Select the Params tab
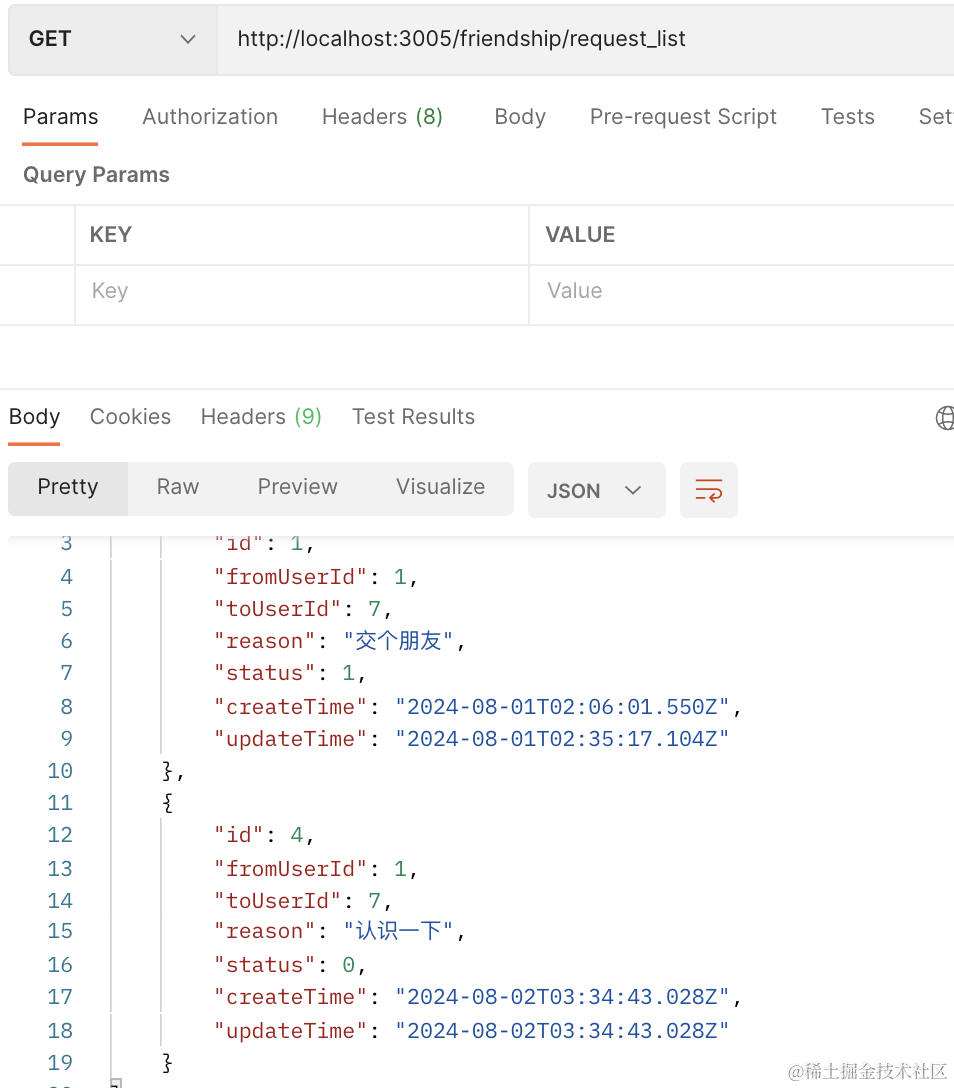Screen dimensions: 954x1088 tap(61, 117)
